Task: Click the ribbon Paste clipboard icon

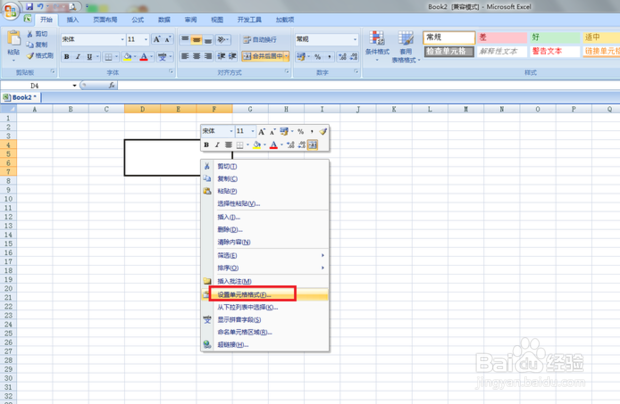Action: click(x=14, y=39)
